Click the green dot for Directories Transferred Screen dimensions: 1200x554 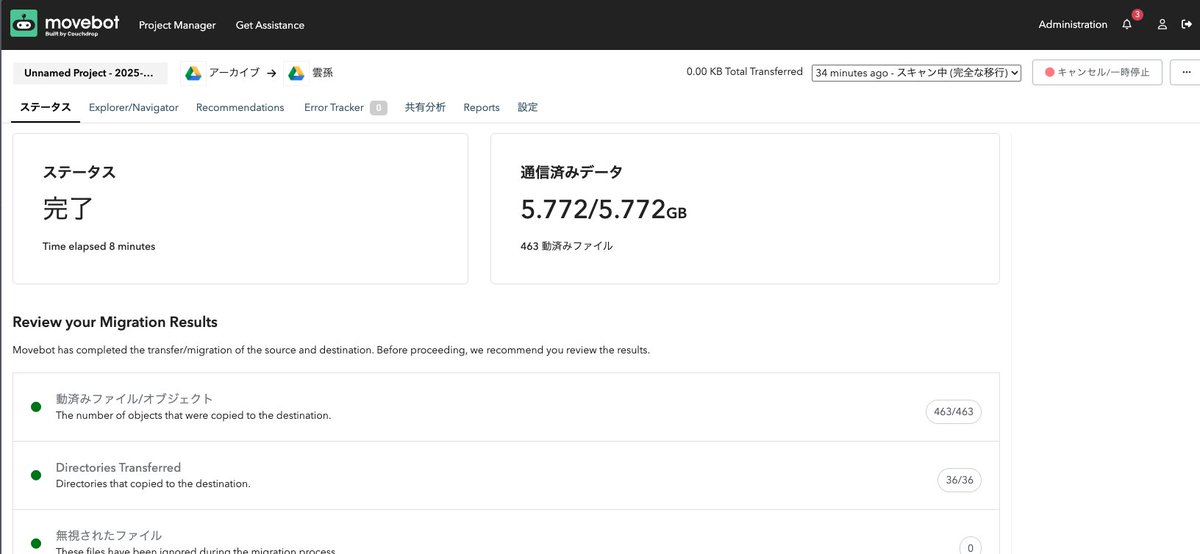point(36,476)
